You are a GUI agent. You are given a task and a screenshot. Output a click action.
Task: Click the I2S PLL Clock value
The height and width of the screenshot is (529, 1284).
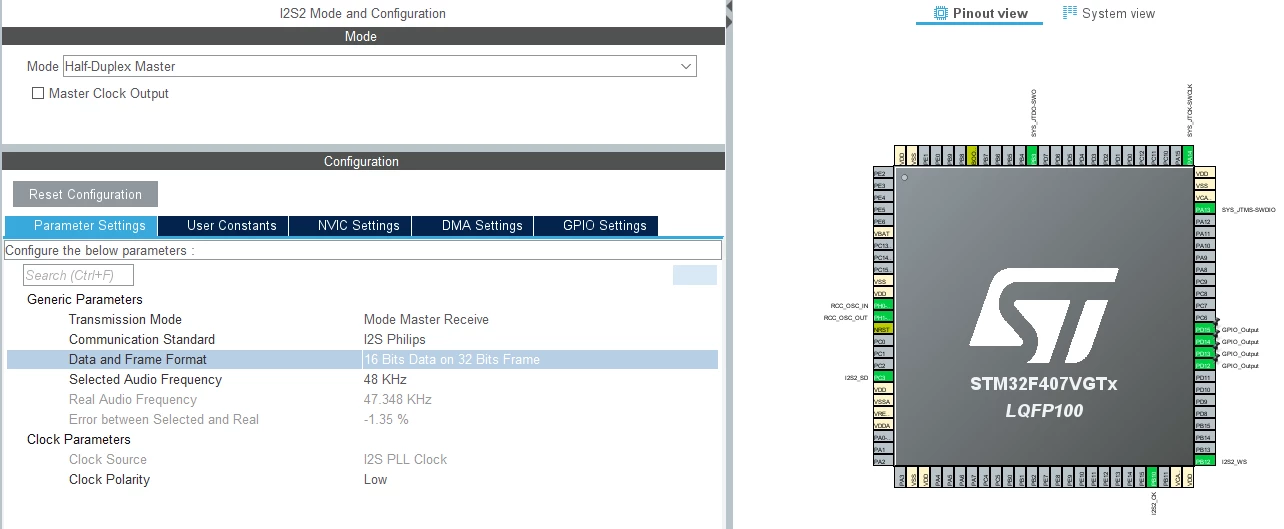coord(405,459)
